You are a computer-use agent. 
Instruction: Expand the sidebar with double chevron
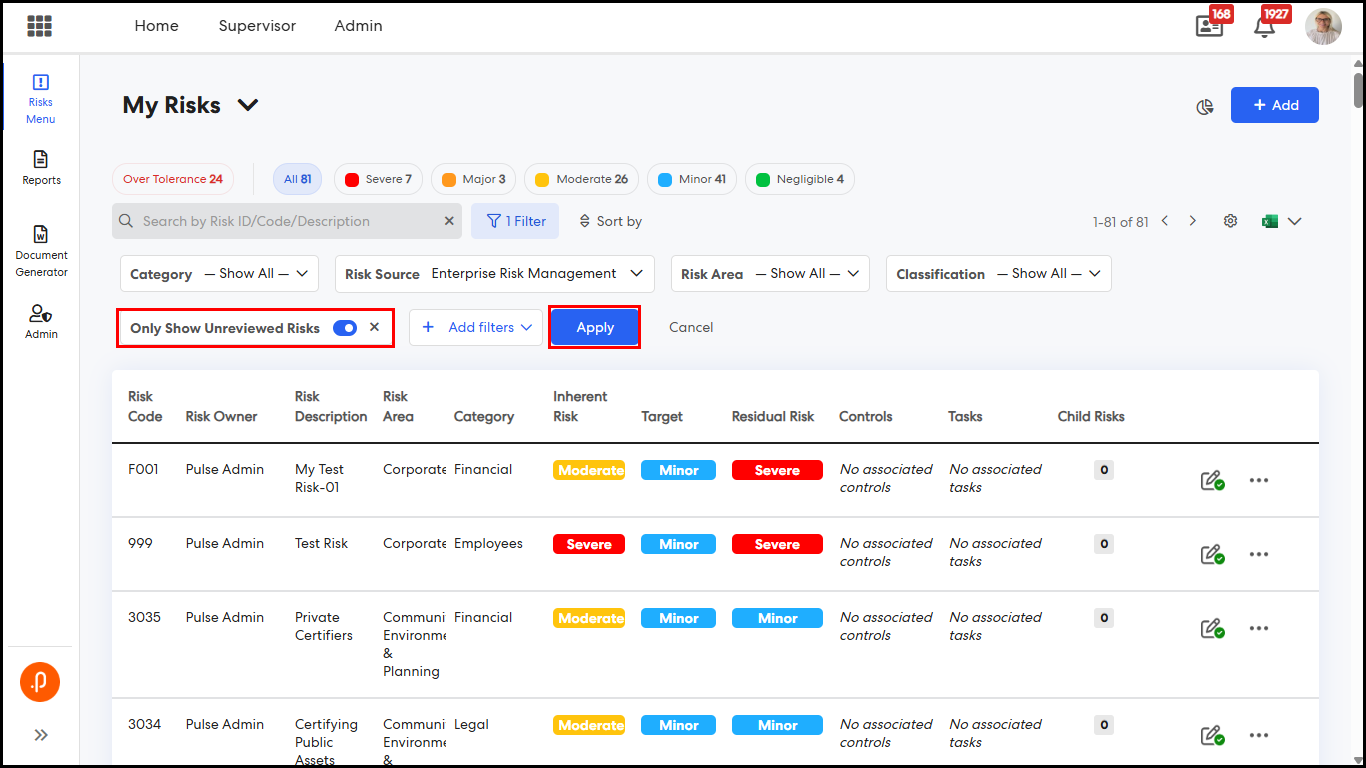tap(41, 735)
